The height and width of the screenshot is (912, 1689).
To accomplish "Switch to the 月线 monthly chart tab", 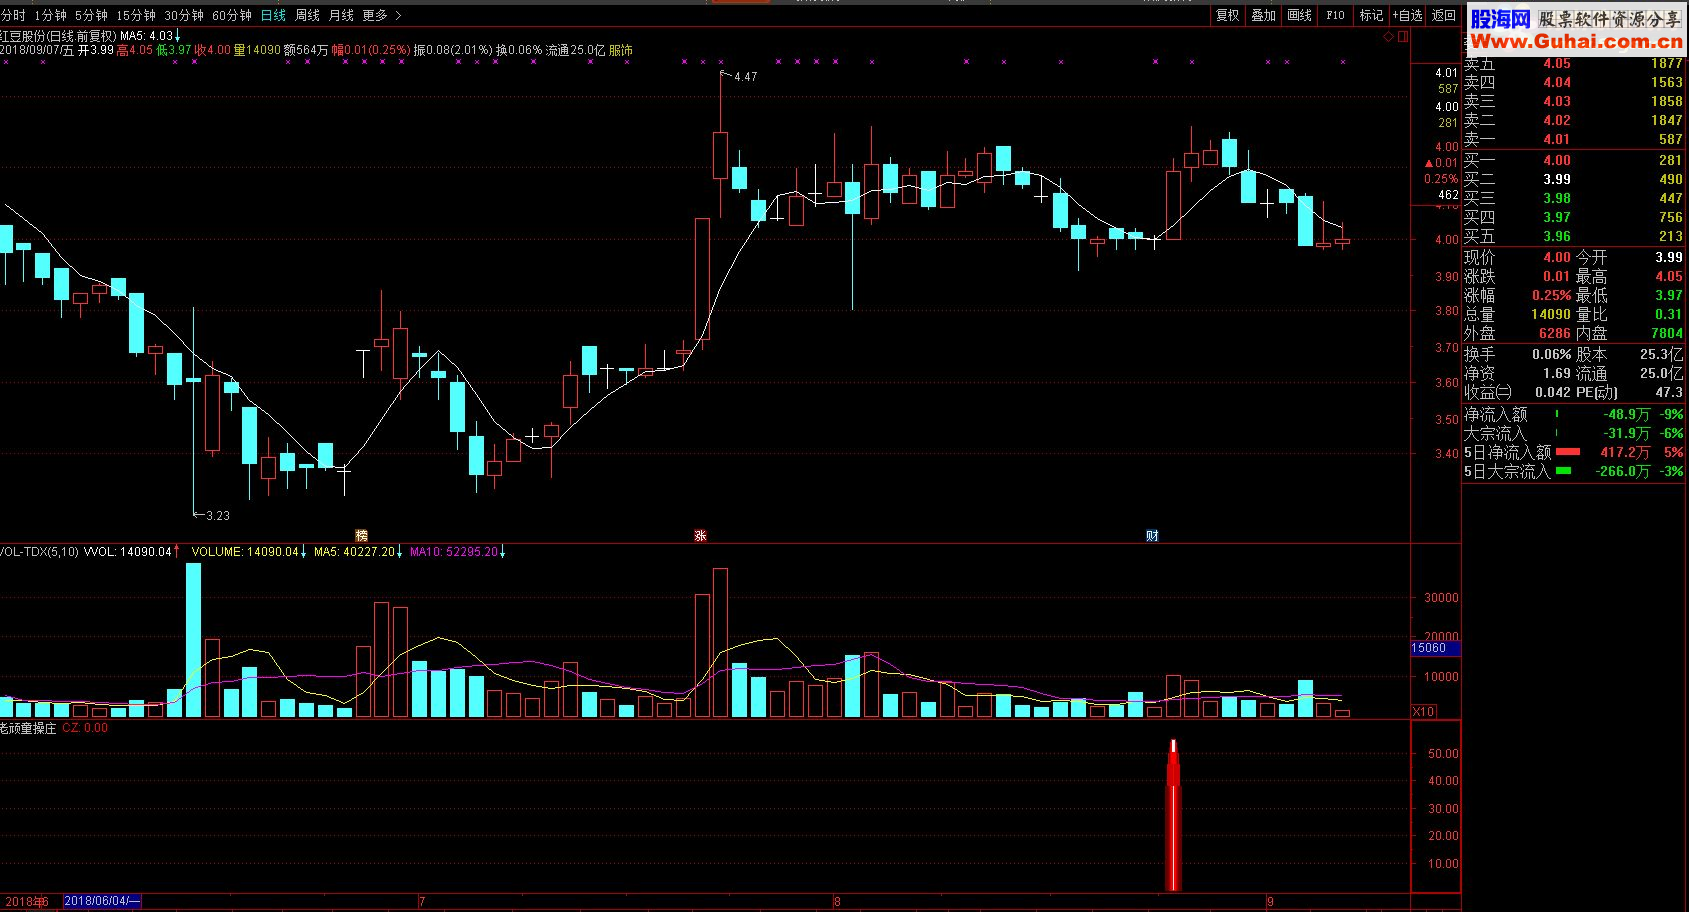I will tap(341, 15).
